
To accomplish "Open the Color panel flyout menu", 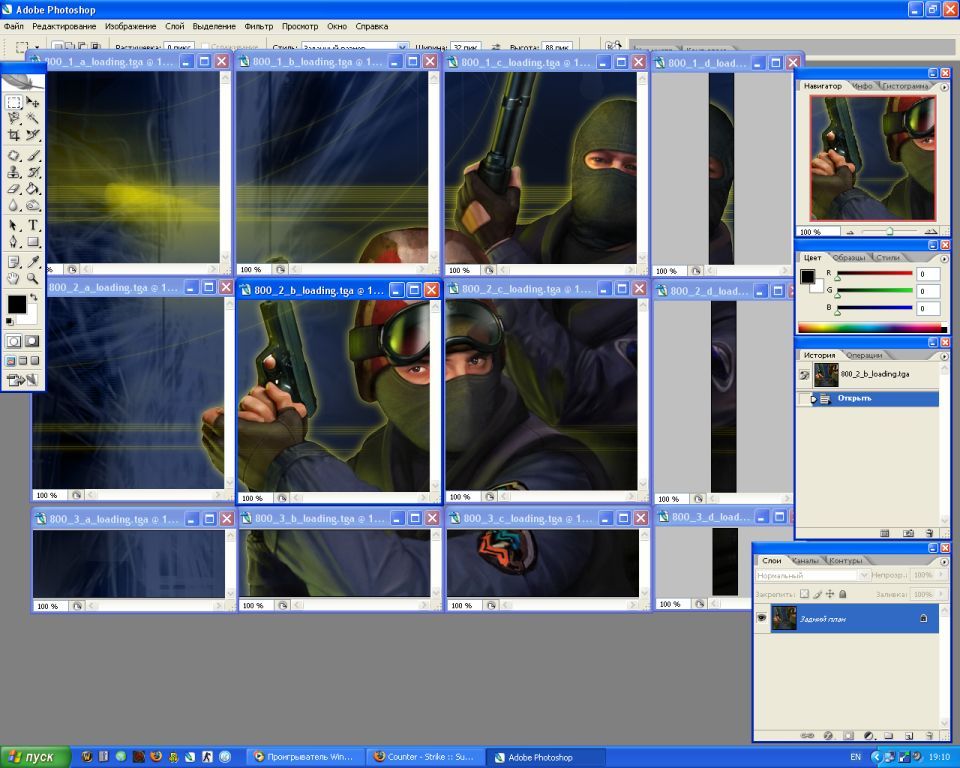I will click(944, 258).
